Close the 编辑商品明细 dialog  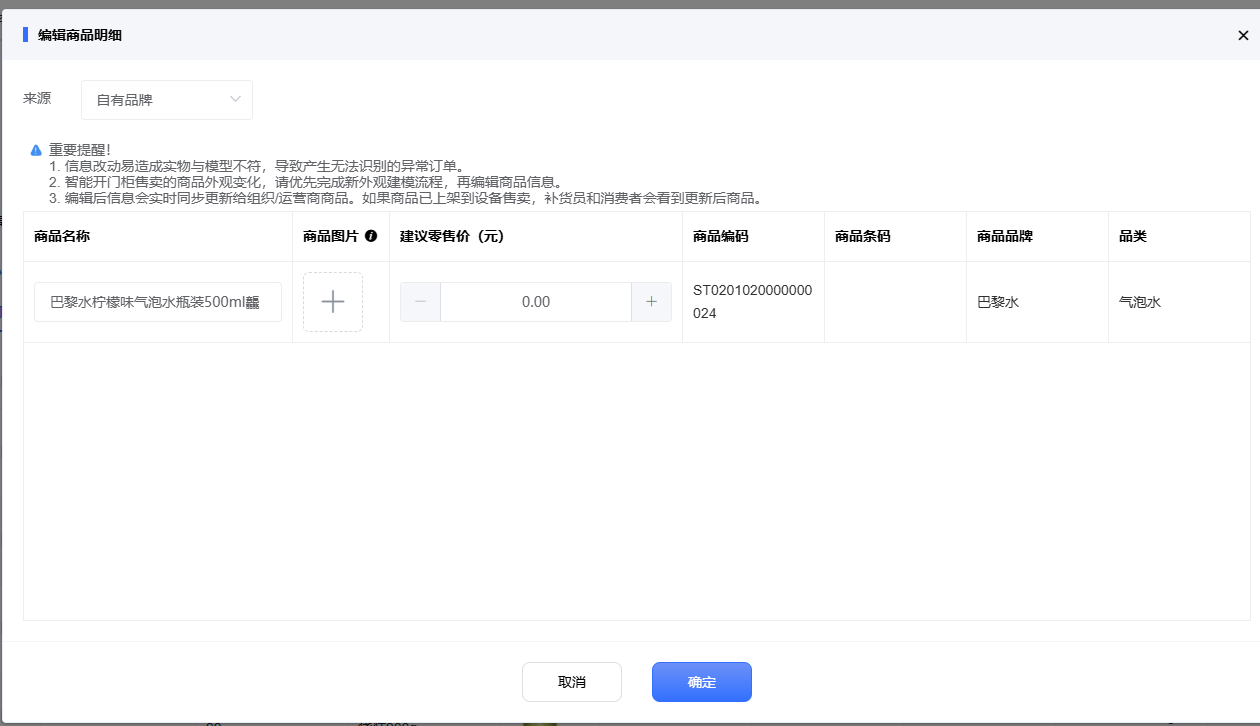1243,35
